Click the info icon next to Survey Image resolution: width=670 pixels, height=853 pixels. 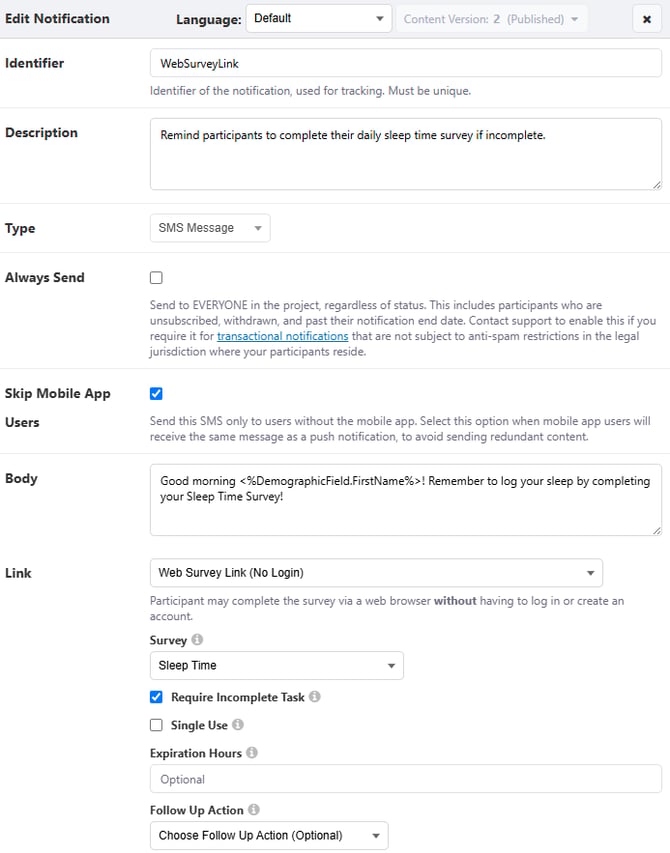pos(197,639)
